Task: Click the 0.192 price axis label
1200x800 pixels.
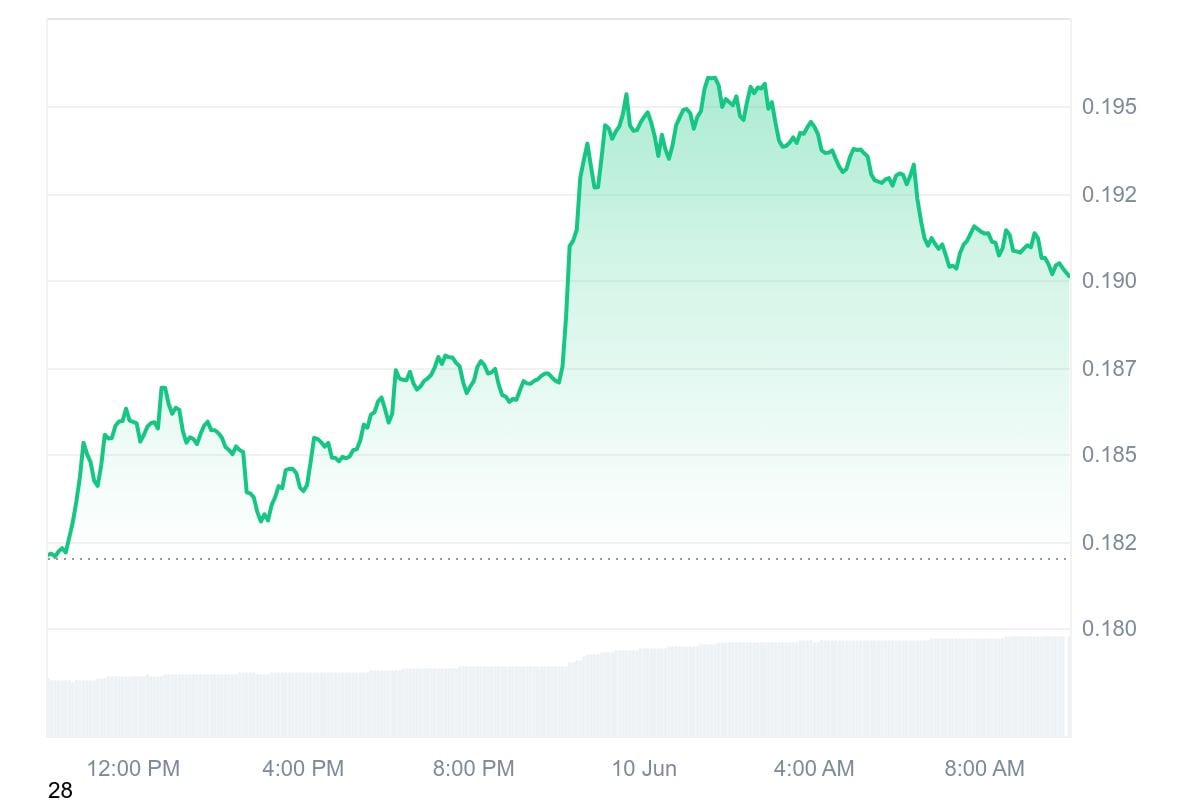Action: [x=1109, y=194]
